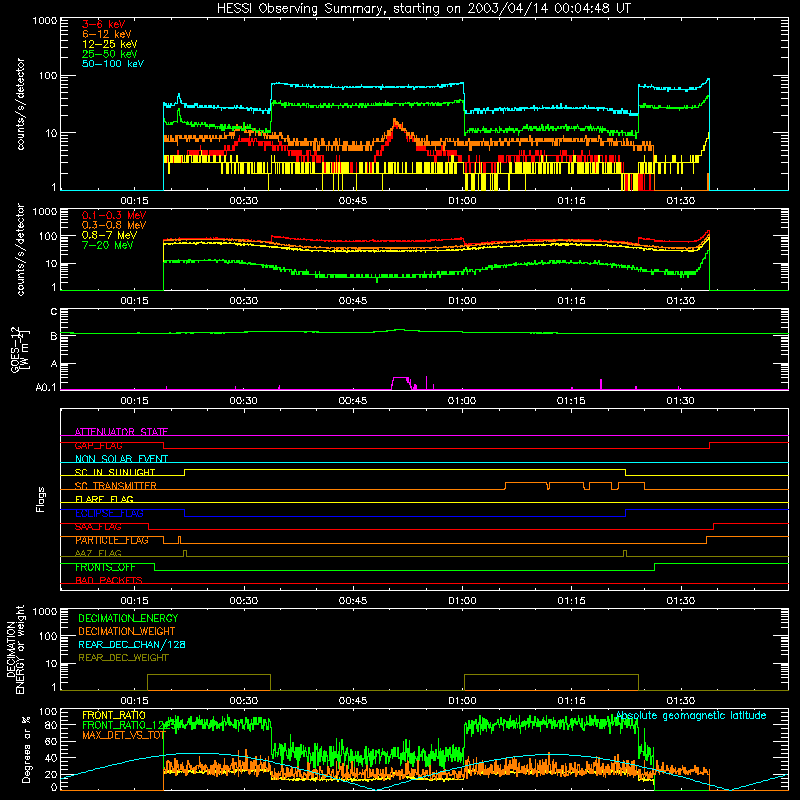Click the 00:45 tick under the MeV panel

353,301
